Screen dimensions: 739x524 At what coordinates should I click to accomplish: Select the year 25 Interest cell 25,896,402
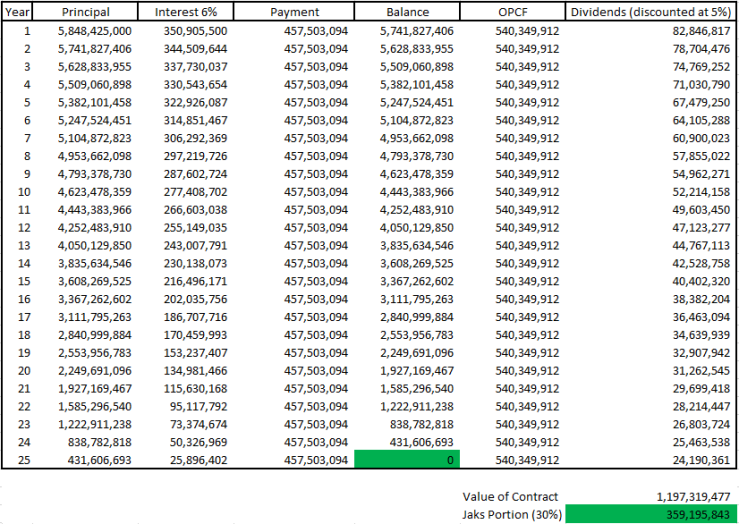193,459
